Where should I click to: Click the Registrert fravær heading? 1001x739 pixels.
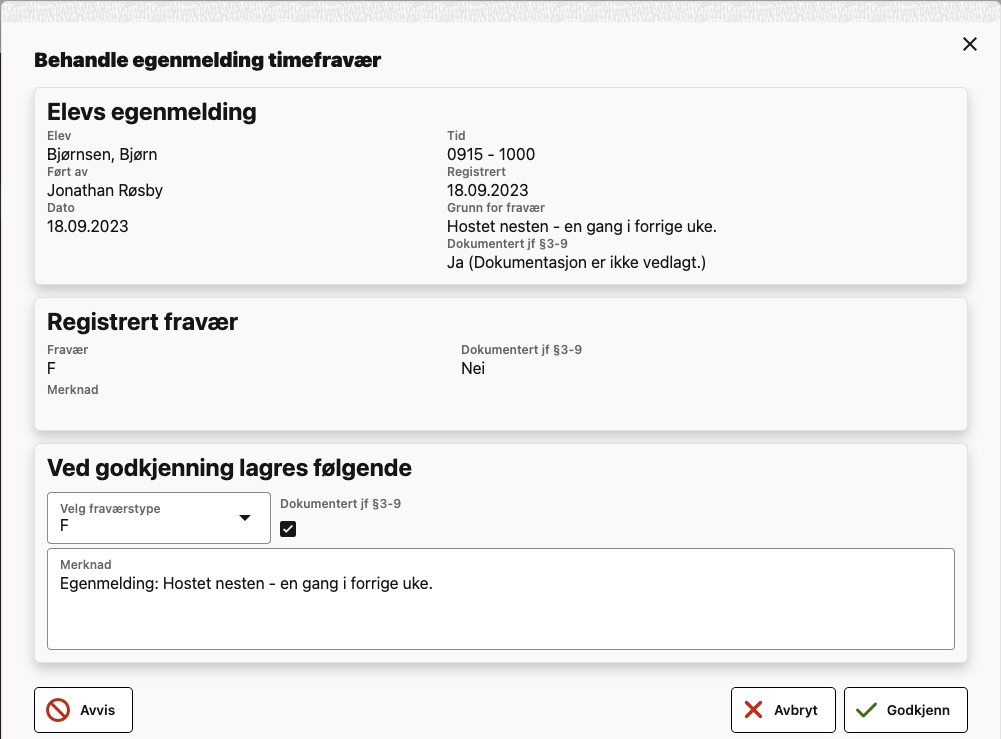pyautogui.click(x=141, y=322)
